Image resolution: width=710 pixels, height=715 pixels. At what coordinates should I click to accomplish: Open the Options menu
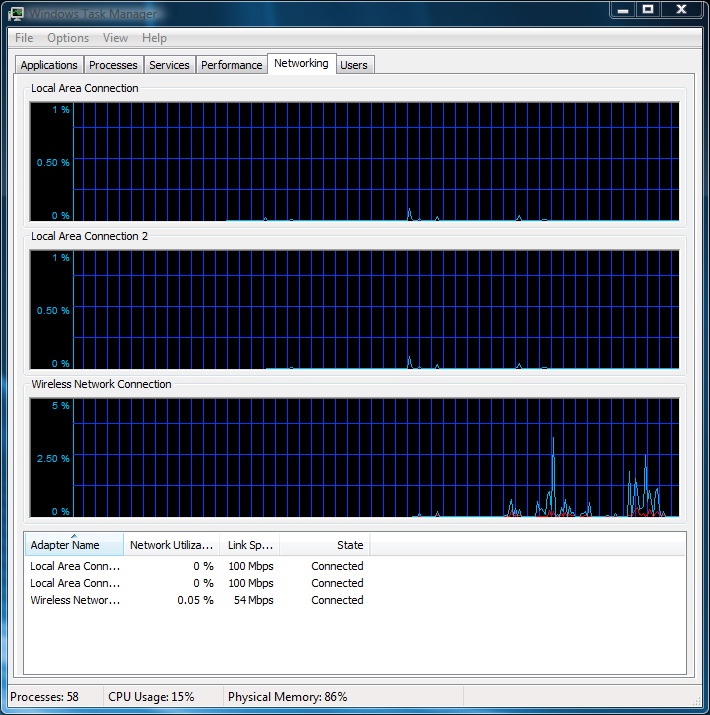pyautogui.click(x=68, y=38)
